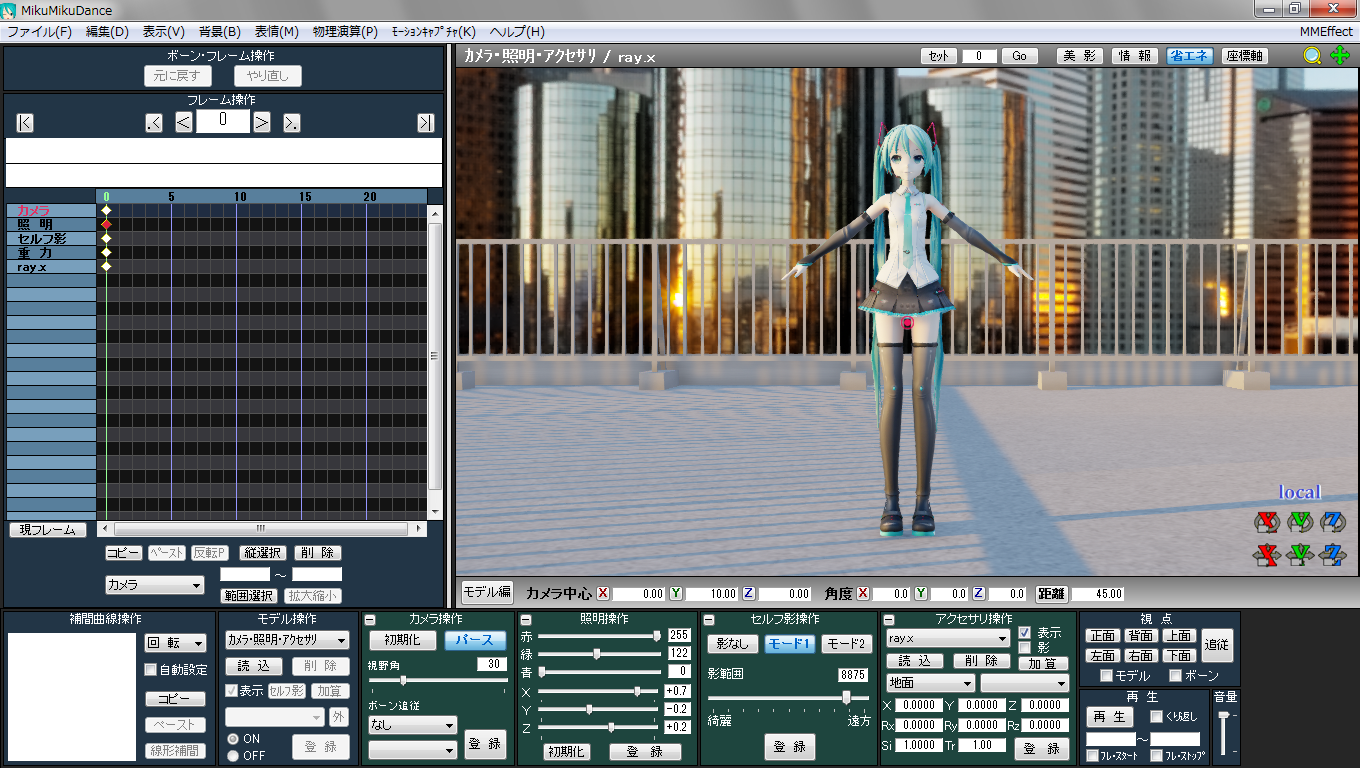Click the 再生 play button
The image size is (1360, 768).
click(1109, 717)
